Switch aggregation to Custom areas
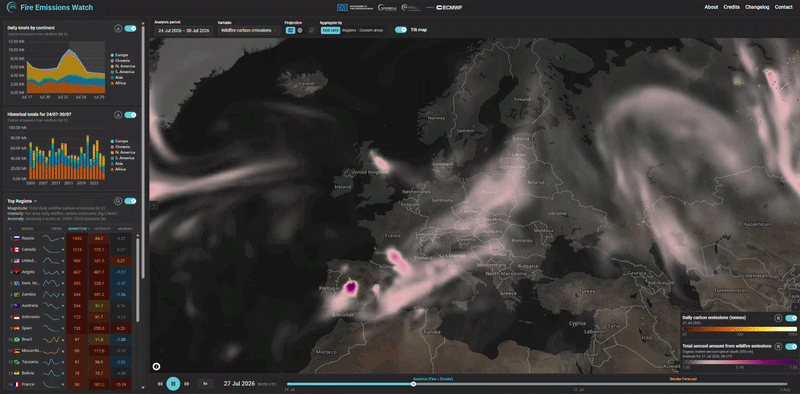 coord(371,30)
